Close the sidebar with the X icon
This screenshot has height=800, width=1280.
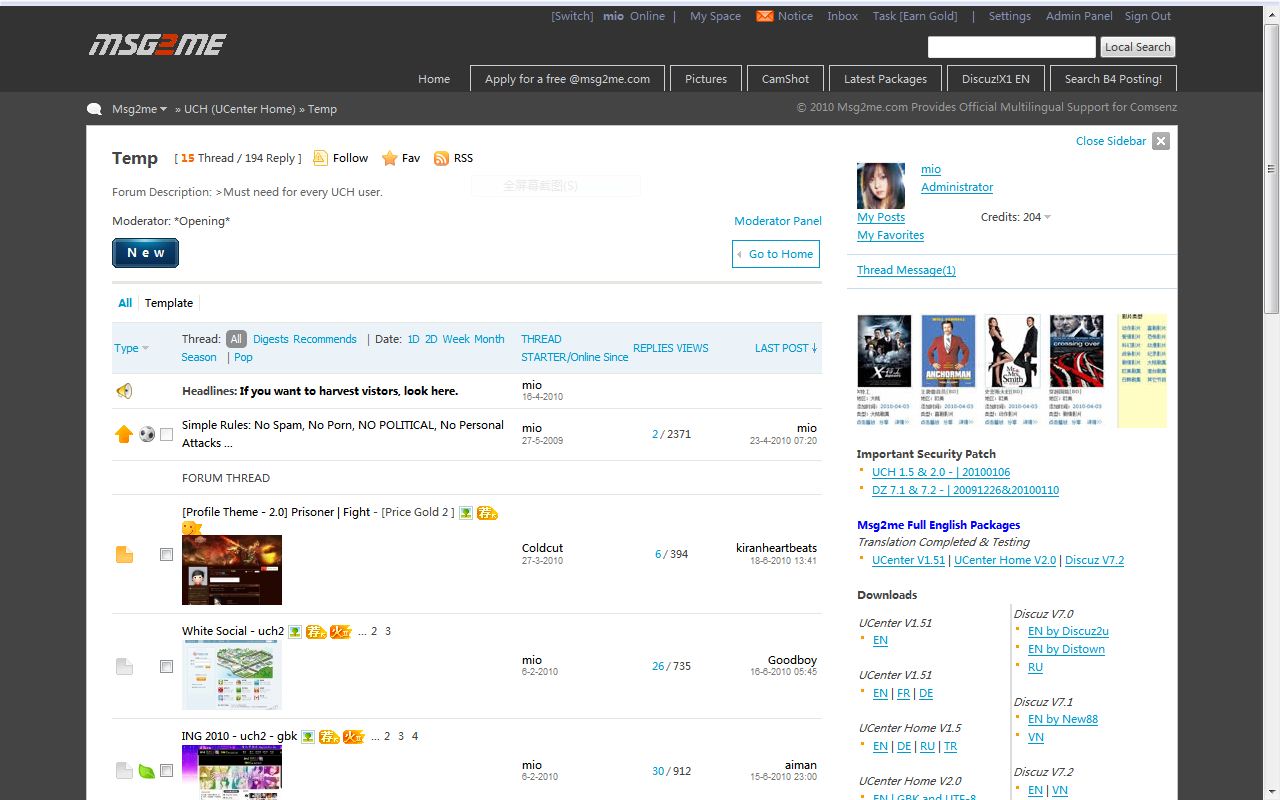coord(1161,141)
